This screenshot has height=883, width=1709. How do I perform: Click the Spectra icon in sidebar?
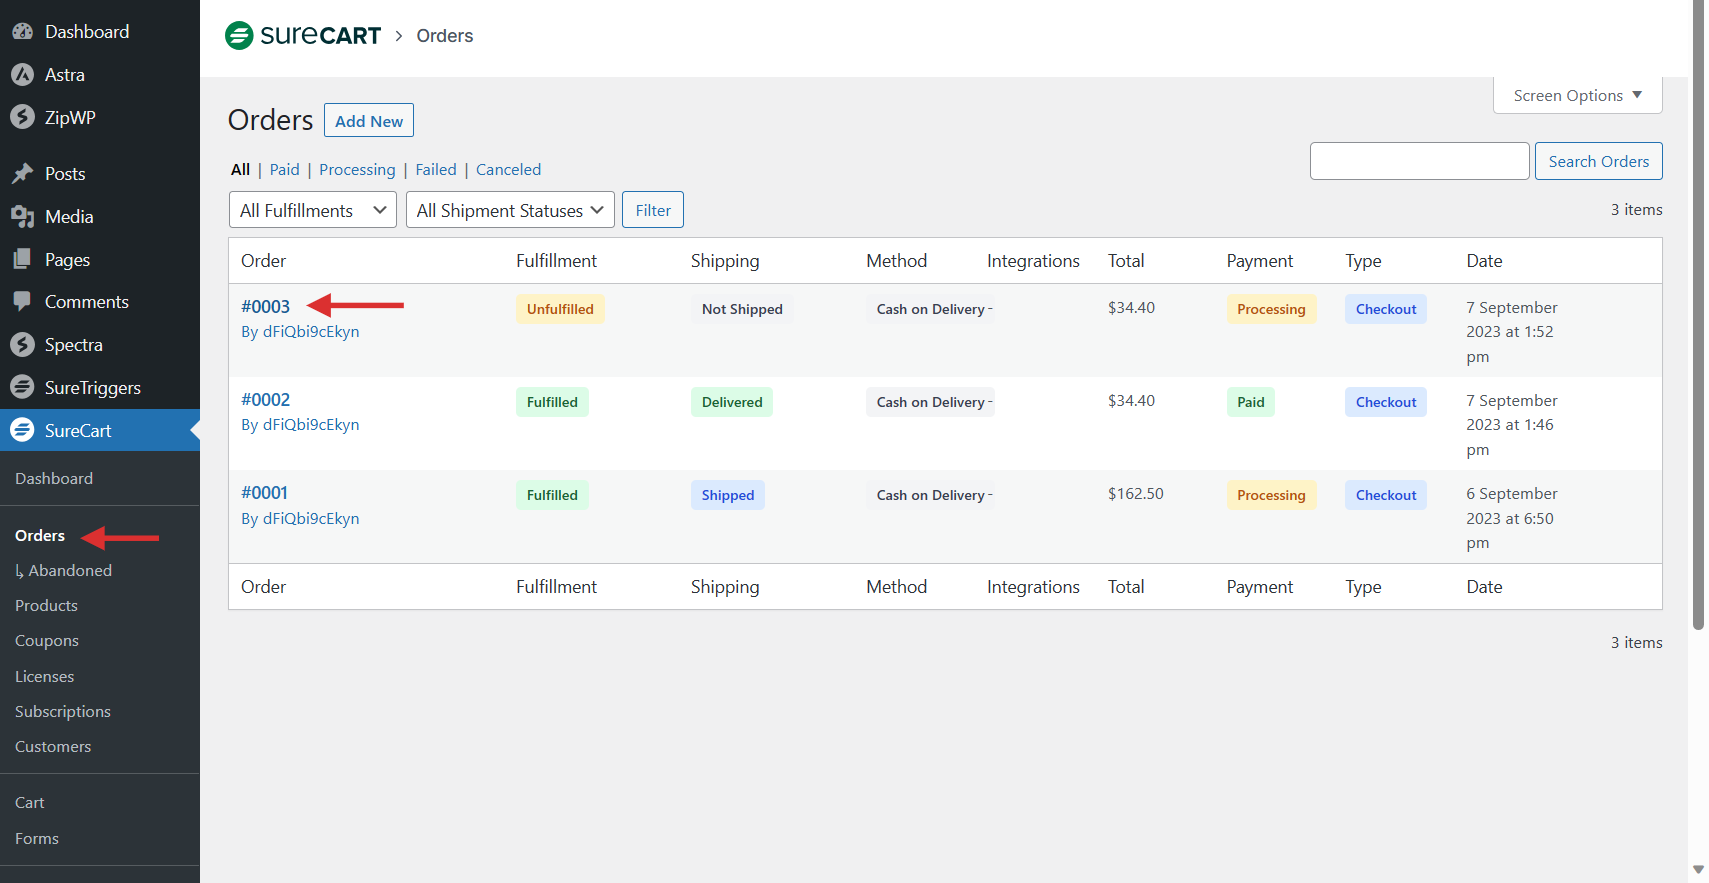(x=22, y=345)
